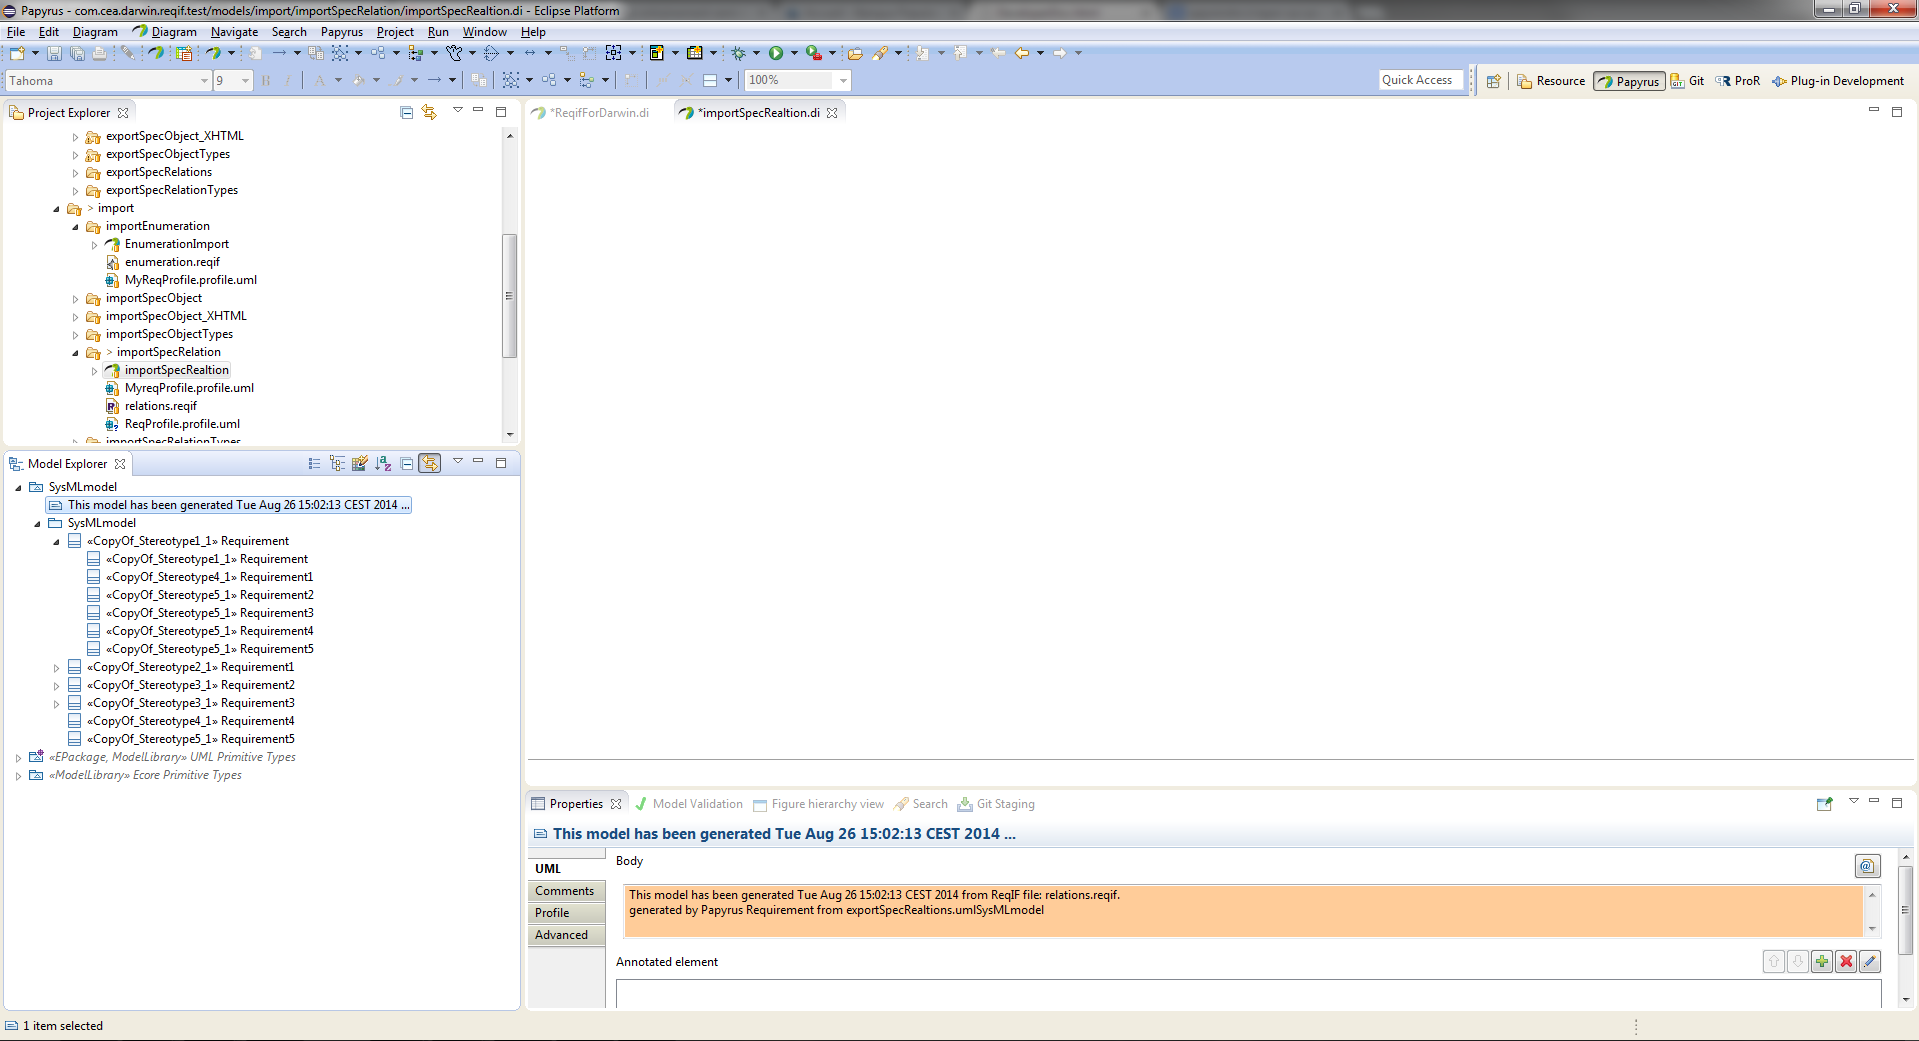Click the Quick Access field
This screenshot has height=1041, width=1919.
(1420, 80)
